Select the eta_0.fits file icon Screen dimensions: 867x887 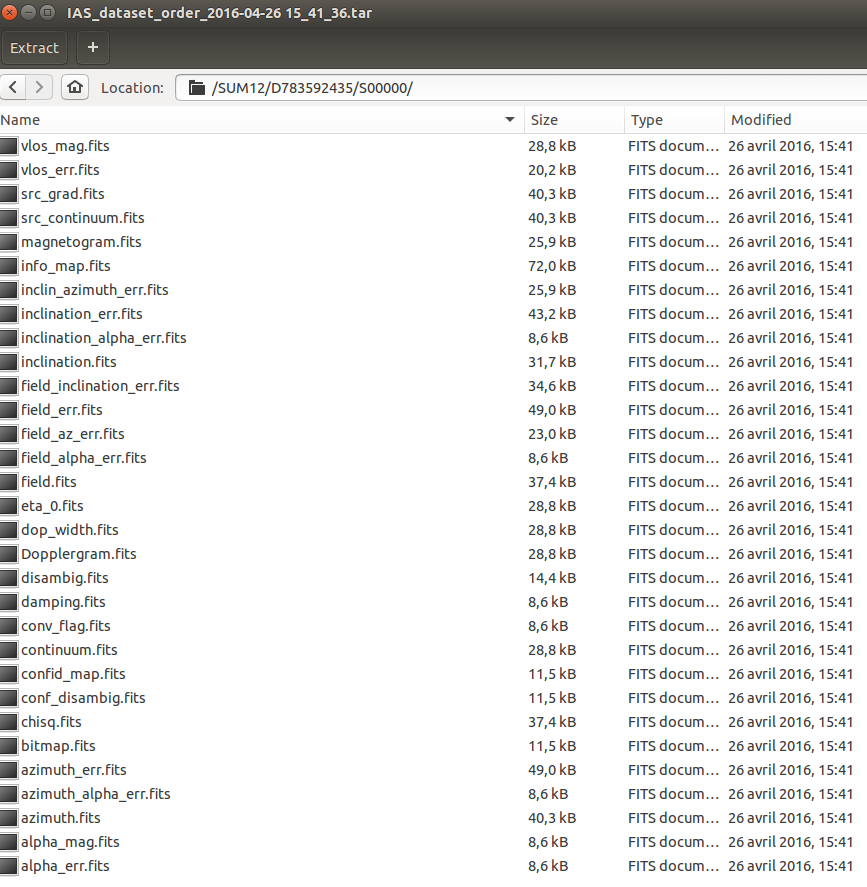tap(8, 506)
